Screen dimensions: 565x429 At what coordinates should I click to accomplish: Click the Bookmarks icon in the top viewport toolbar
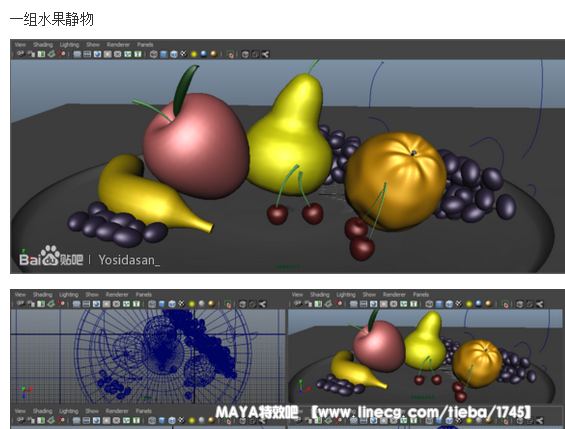point(41,54)
